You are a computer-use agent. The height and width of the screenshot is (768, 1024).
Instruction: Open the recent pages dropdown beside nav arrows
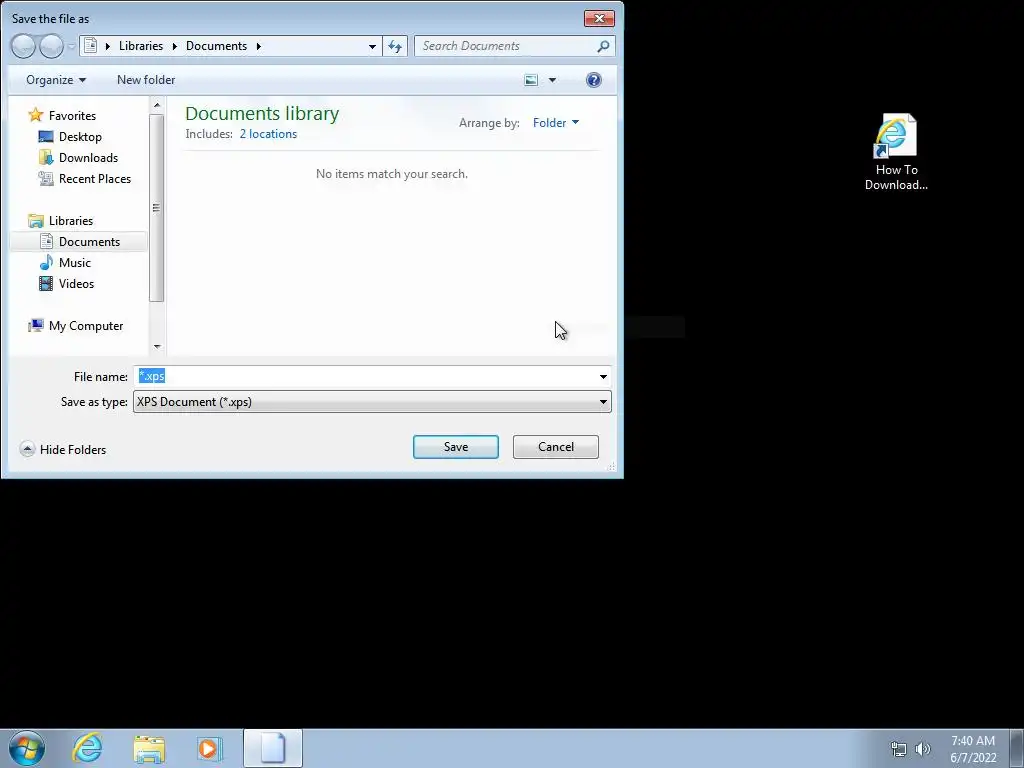[71, 46]
